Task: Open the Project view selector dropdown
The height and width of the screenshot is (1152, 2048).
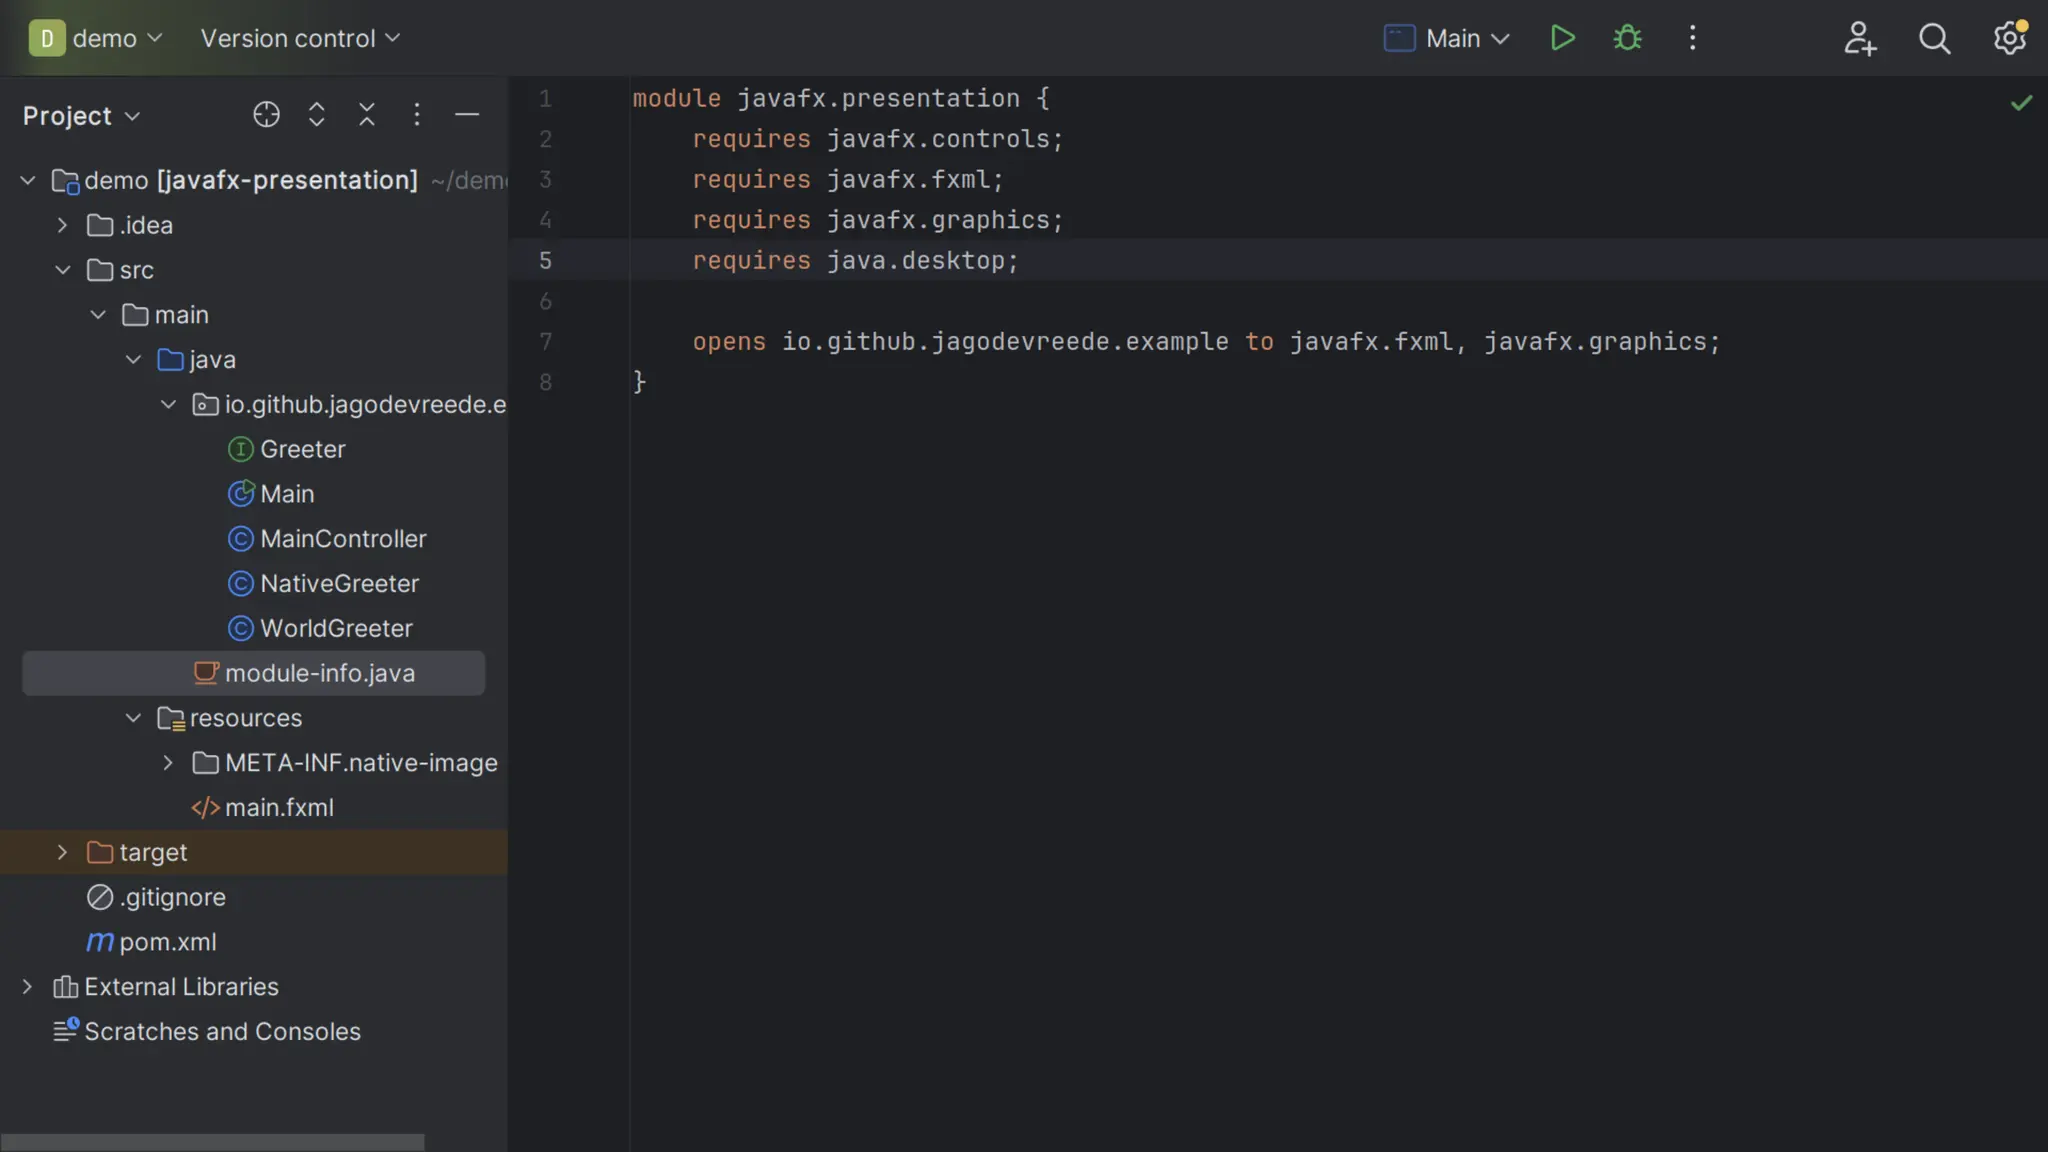Action: click(x=81, y=116)
